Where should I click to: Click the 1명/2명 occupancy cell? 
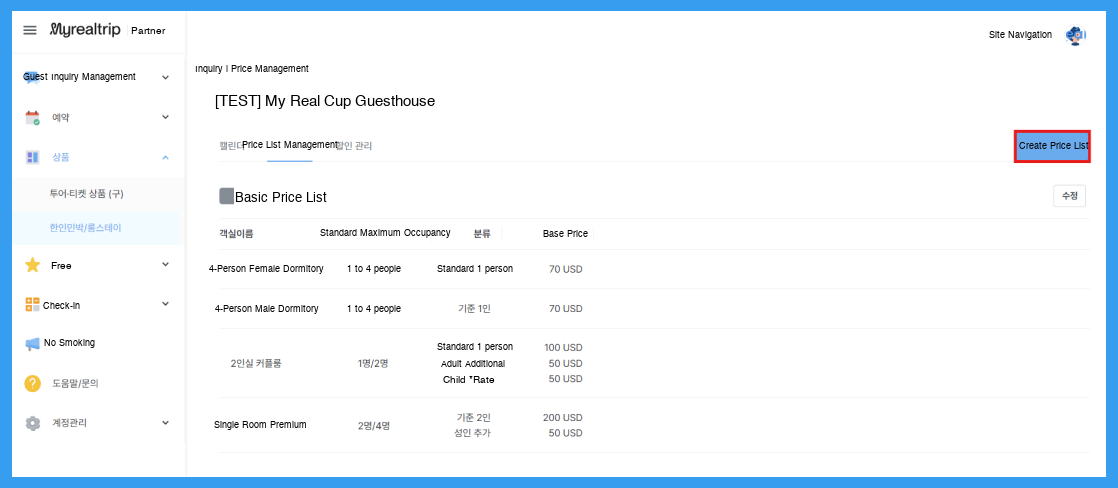click(x=374, y=363)
